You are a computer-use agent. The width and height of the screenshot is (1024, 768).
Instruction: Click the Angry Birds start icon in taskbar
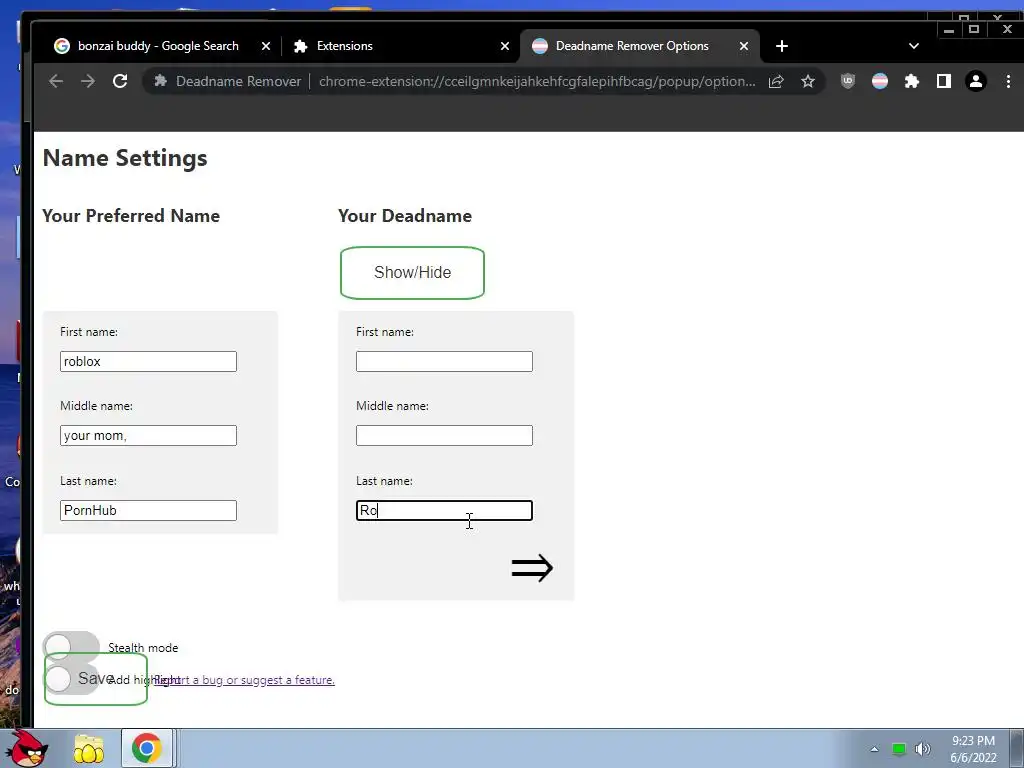click(x=27, y=748)
